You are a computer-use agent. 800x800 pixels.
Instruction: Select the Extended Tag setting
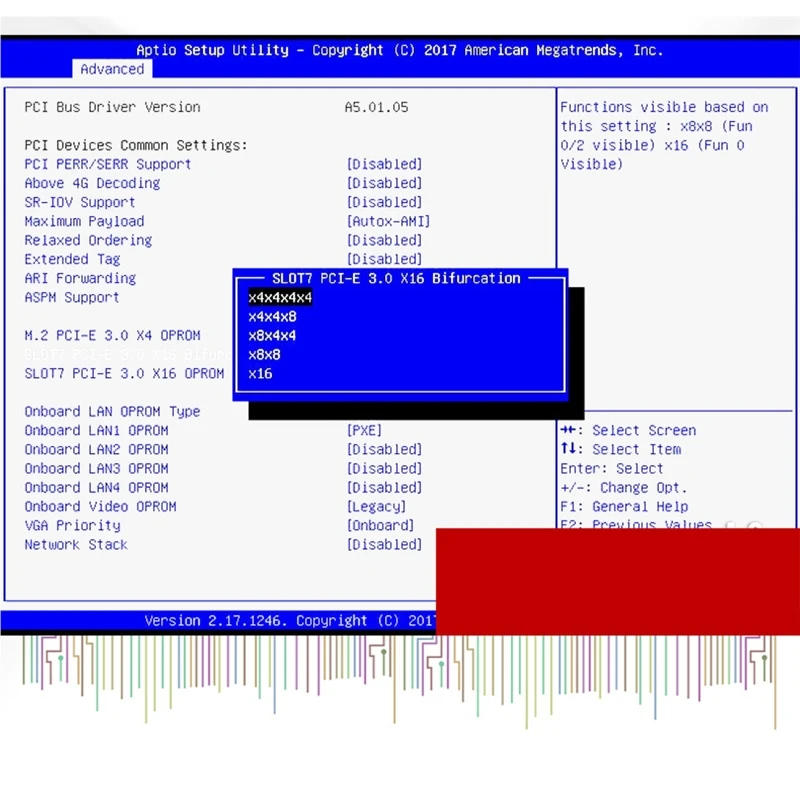tap(72, 259)
